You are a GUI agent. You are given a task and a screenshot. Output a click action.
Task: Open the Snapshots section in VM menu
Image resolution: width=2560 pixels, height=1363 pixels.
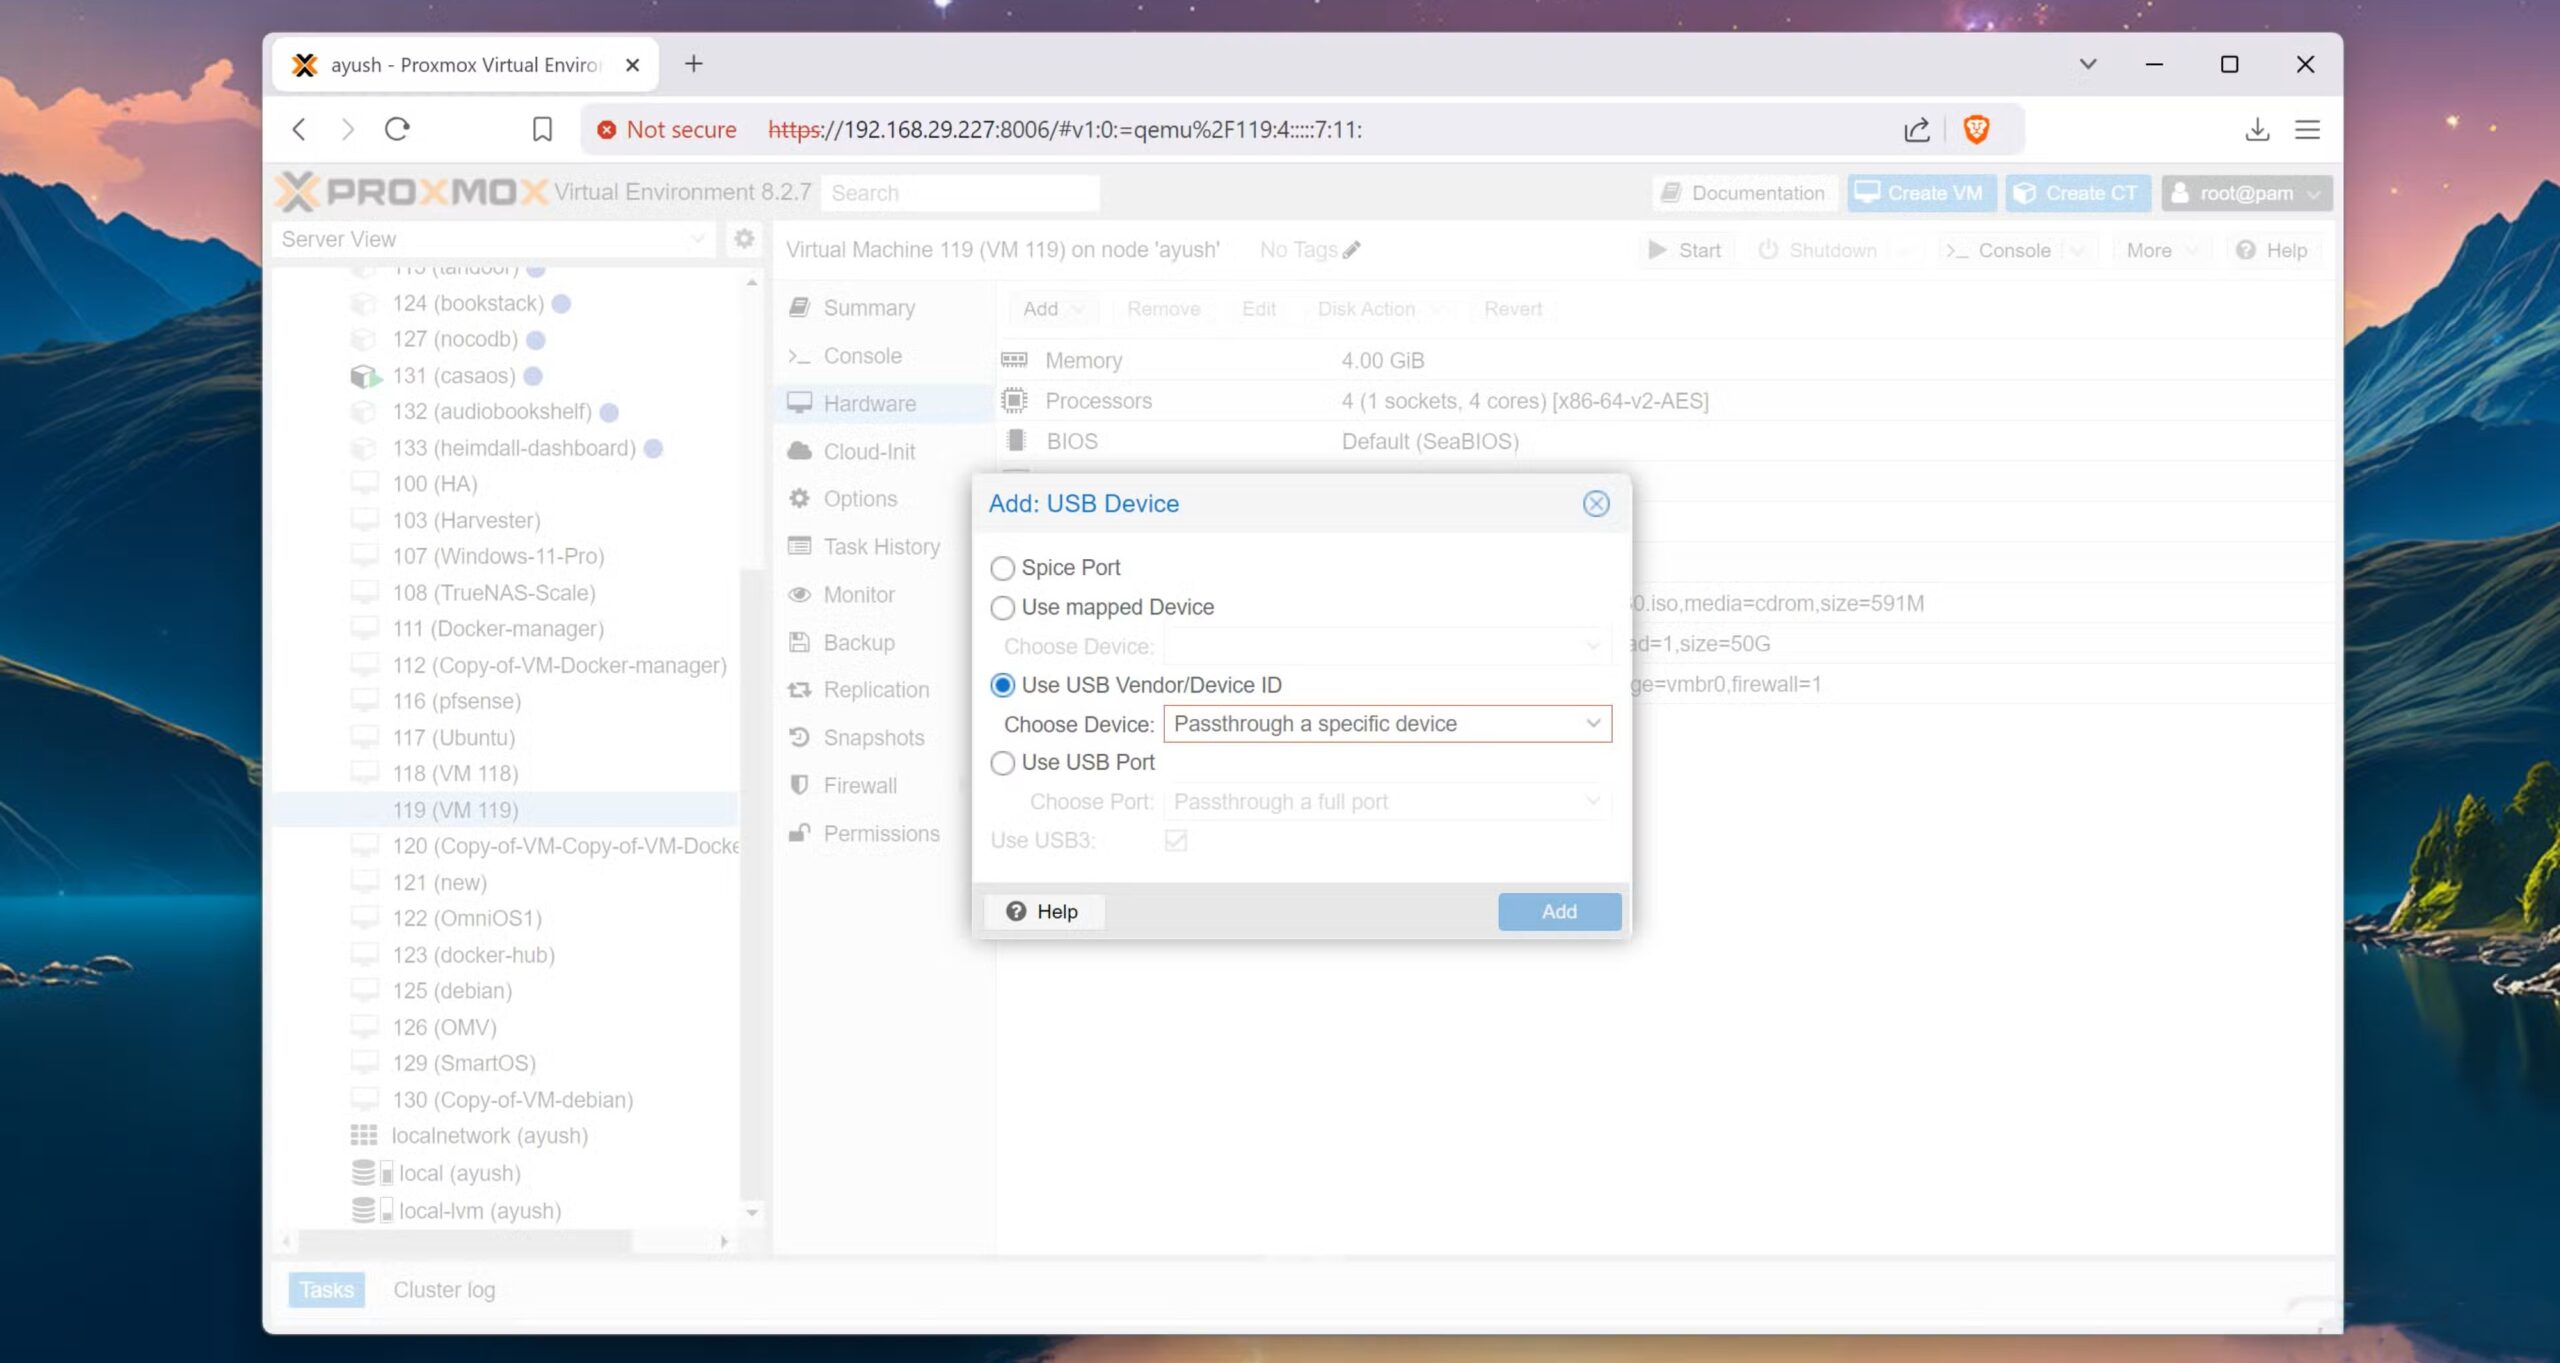click(x=873, y=738)
